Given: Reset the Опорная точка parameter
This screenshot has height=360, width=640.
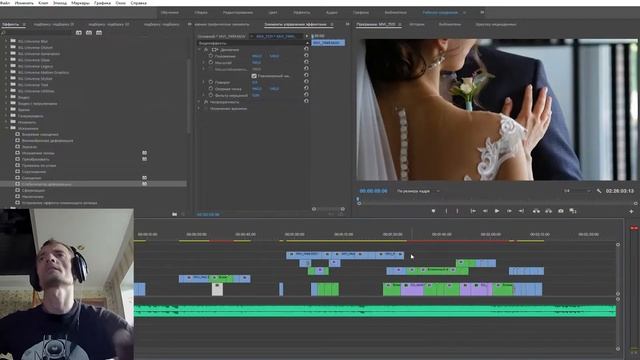Looking at the screenshot, I should click(306, 88).
